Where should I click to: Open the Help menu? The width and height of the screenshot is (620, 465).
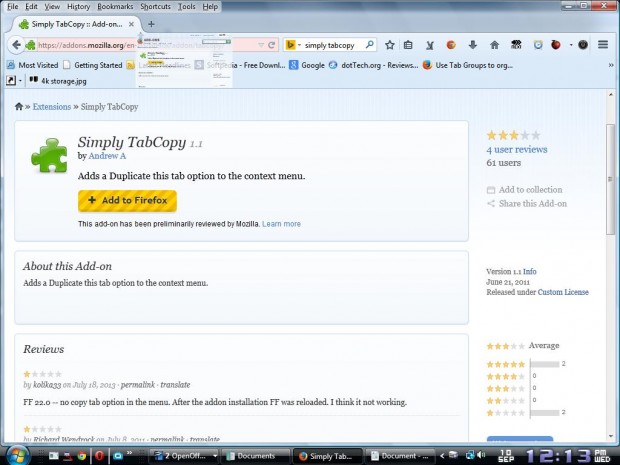click(x=210, y=6)
